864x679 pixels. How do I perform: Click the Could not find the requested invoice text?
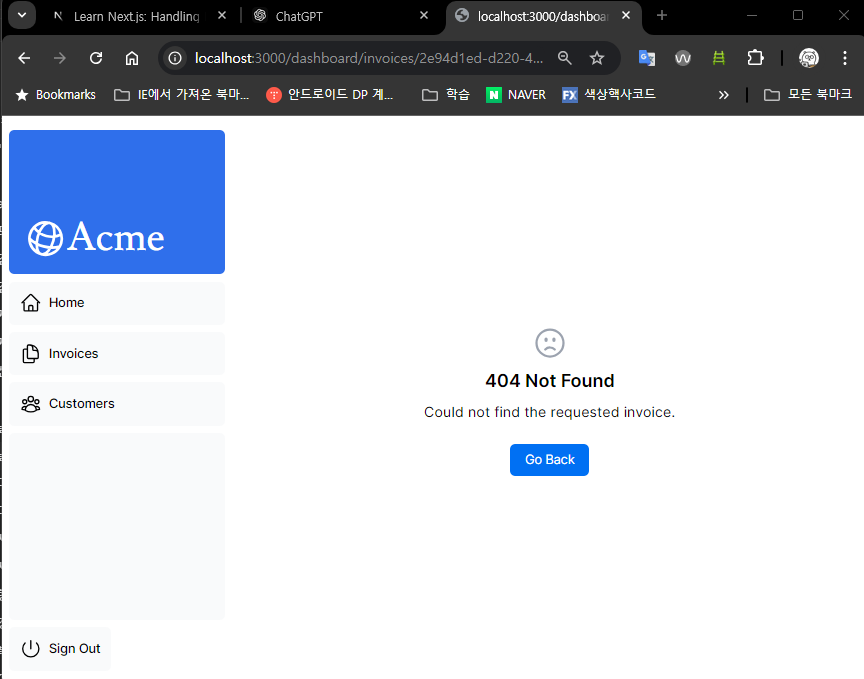(x=549, y=412)
